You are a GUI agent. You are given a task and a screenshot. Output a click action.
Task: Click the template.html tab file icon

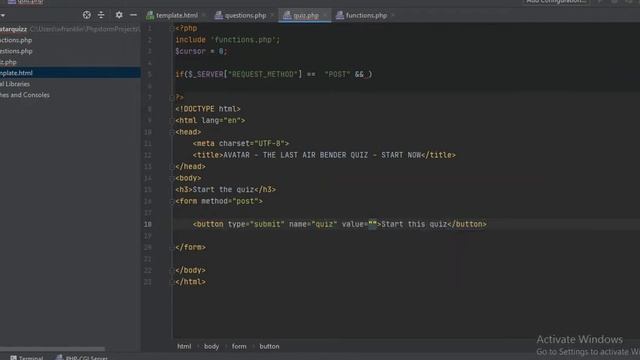coord(150,16)
